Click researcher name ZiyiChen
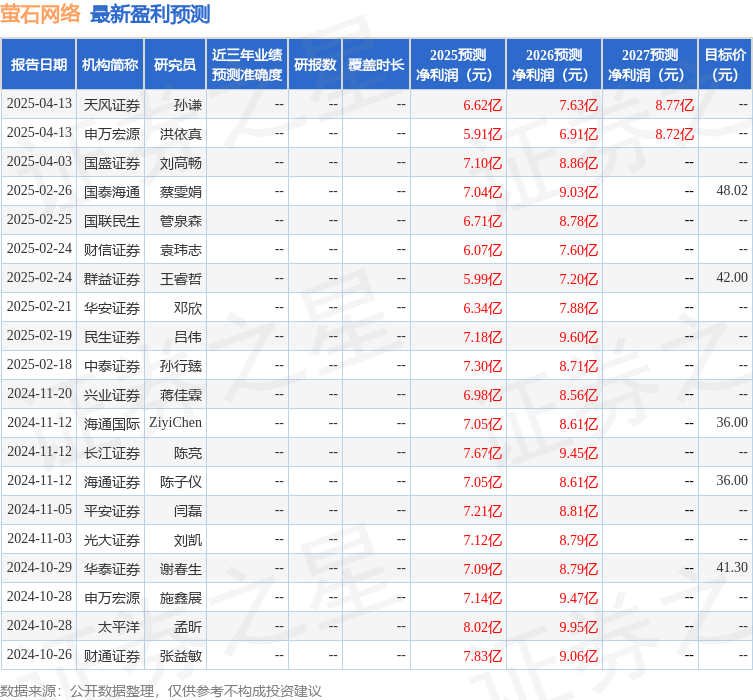 coord(176,423)
